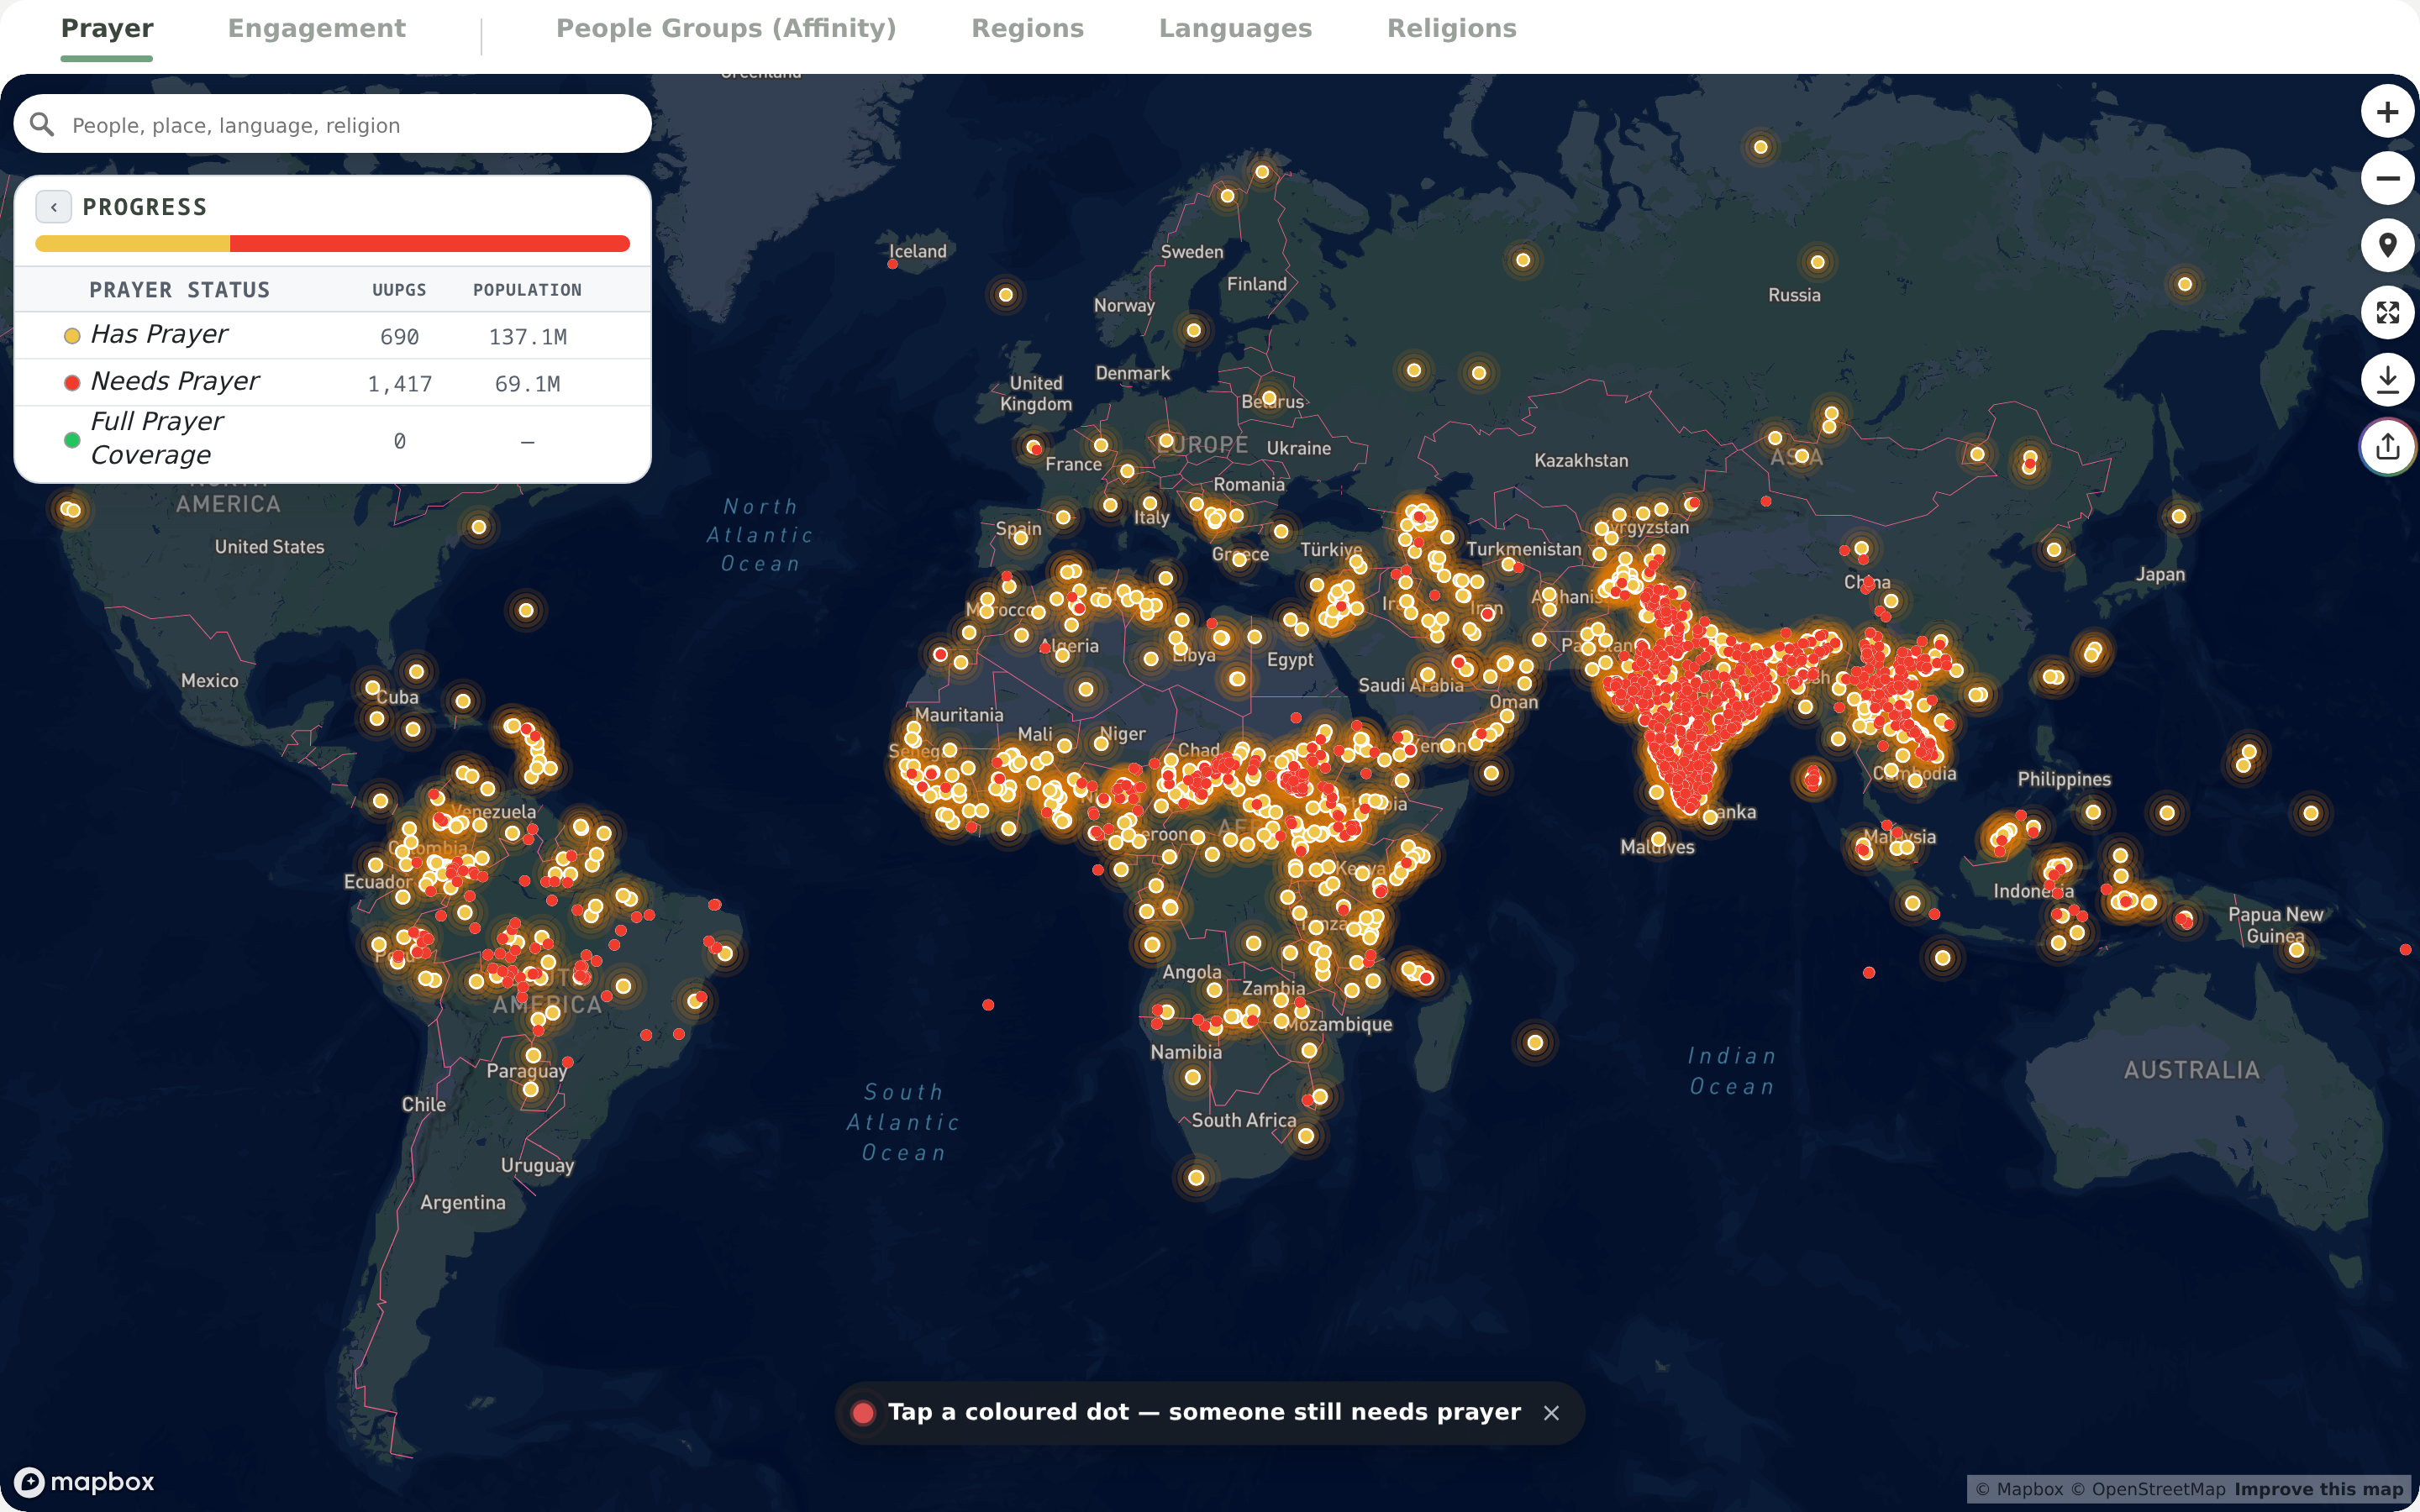The height and width of the screenshot is (1512, 2420).
Task: Select the 'Full Prayer Coverage' row
Action: tap(333, 439)
